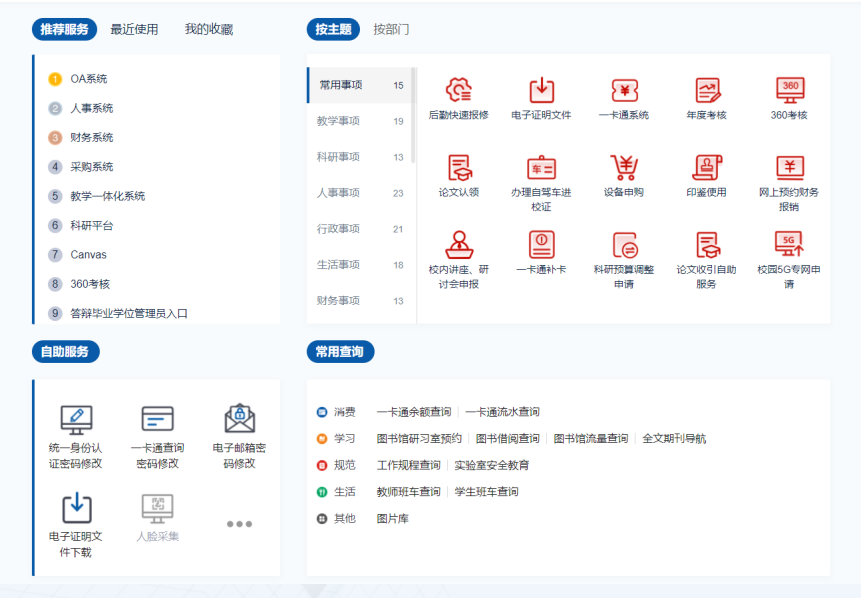
Task: Open the 设备申购 shopping cart icon
Action: pyautogui.click(x=624, y=168)
